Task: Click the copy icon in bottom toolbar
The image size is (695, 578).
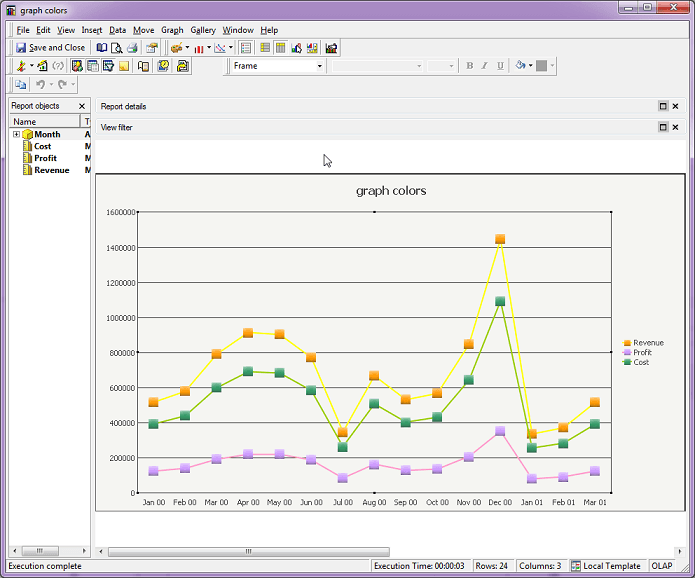Action: point(21,86)
